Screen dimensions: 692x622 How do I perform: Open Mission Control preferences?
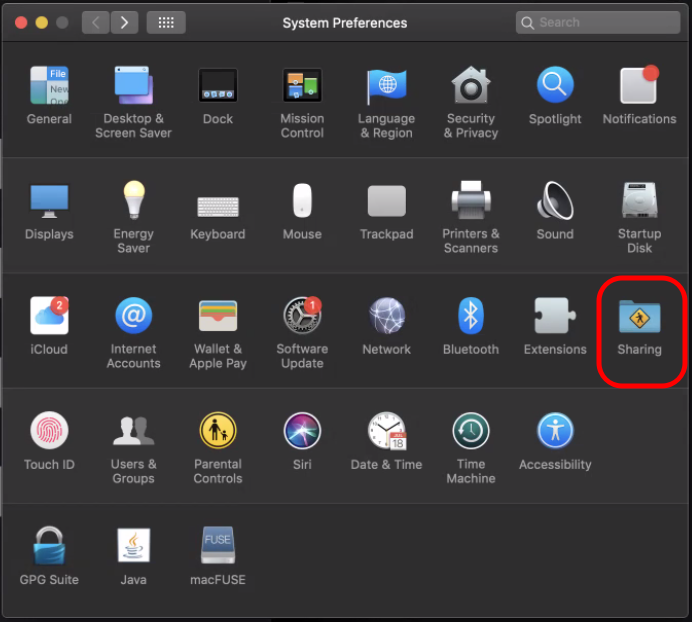[302, 87]
